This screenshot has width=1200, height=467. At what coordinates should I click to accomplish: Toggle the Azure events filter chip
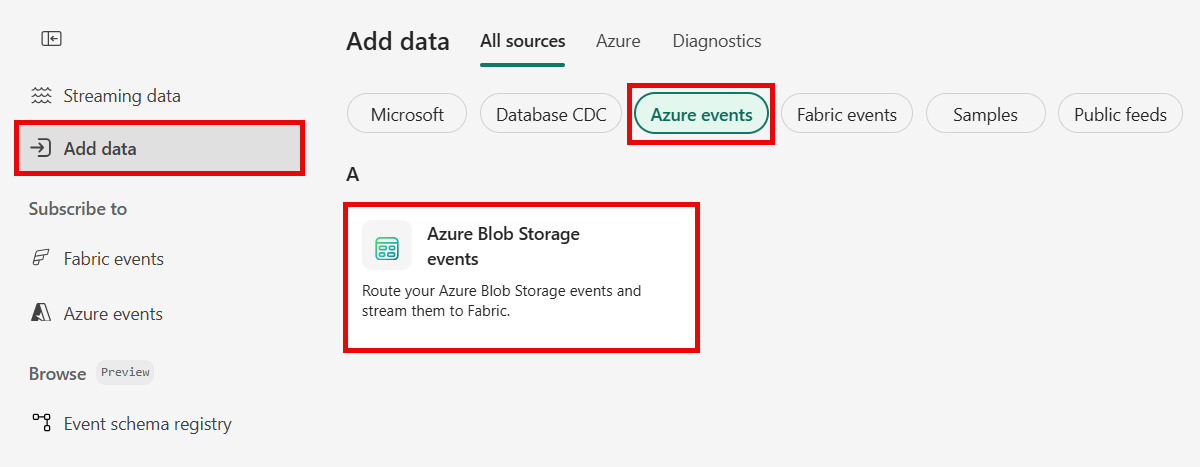(x=701, y=114)
